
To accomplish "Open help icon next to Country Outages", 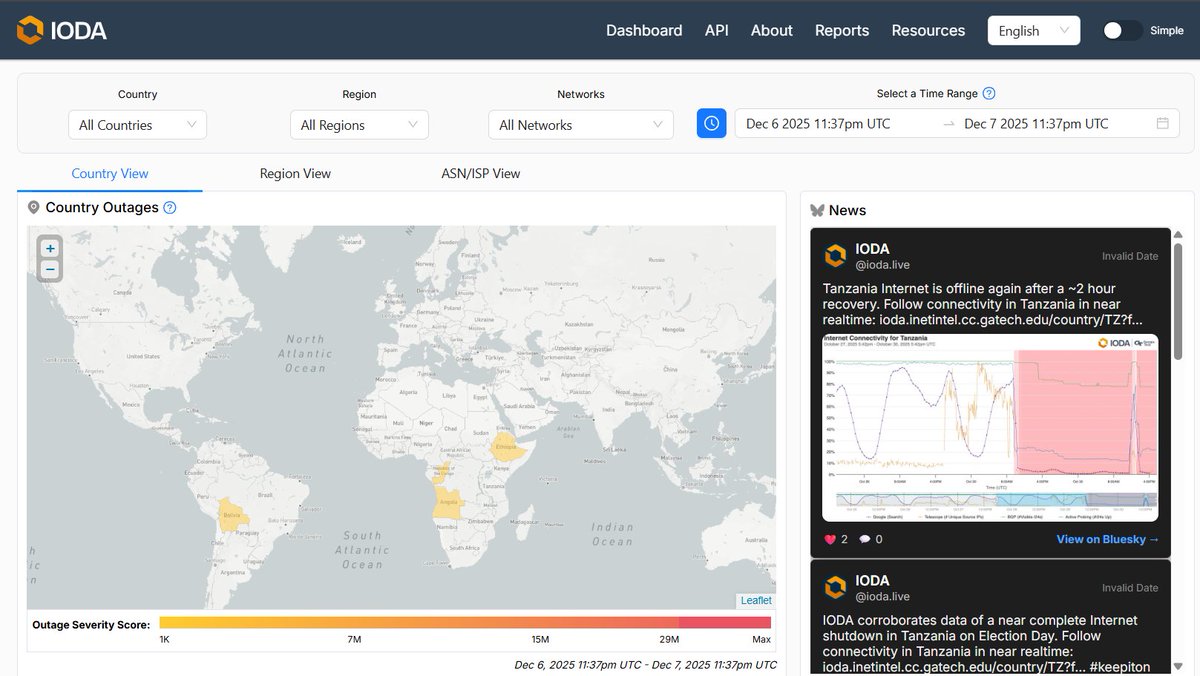I will [170, 208].
